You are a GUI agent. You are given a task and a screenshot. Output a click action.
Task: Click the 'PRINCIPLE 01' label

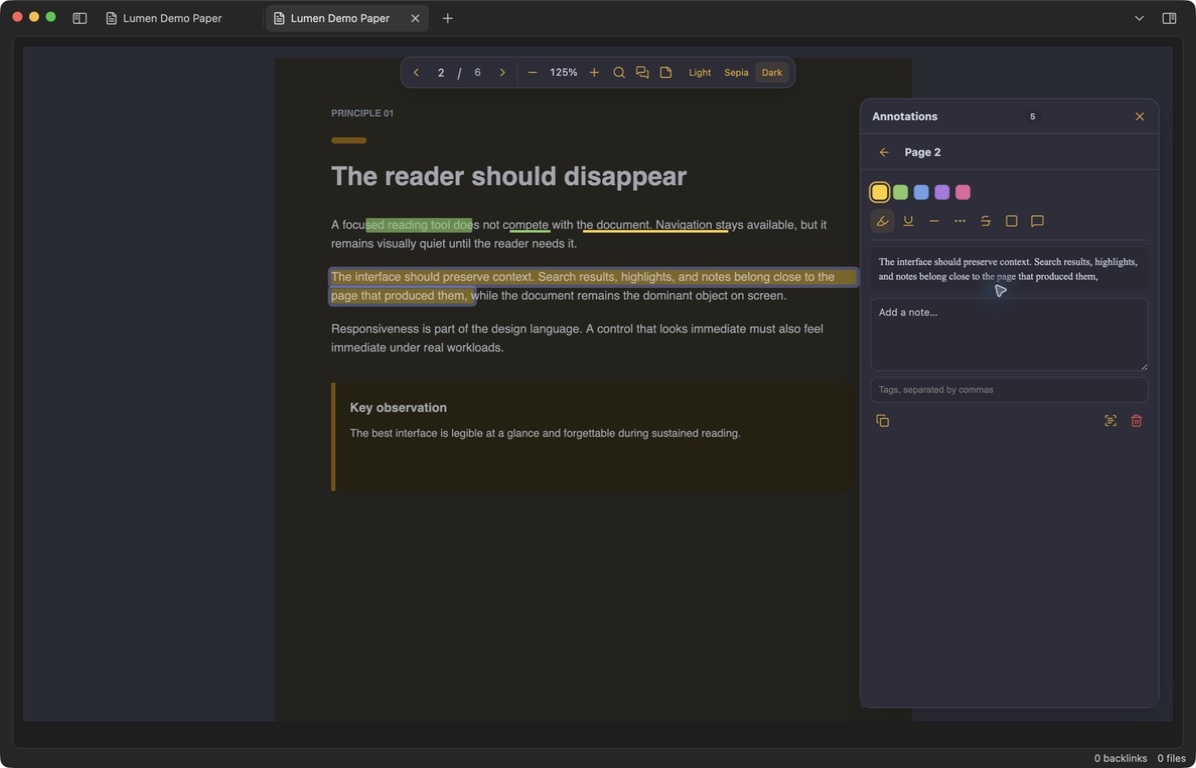[x=362, y=113]
